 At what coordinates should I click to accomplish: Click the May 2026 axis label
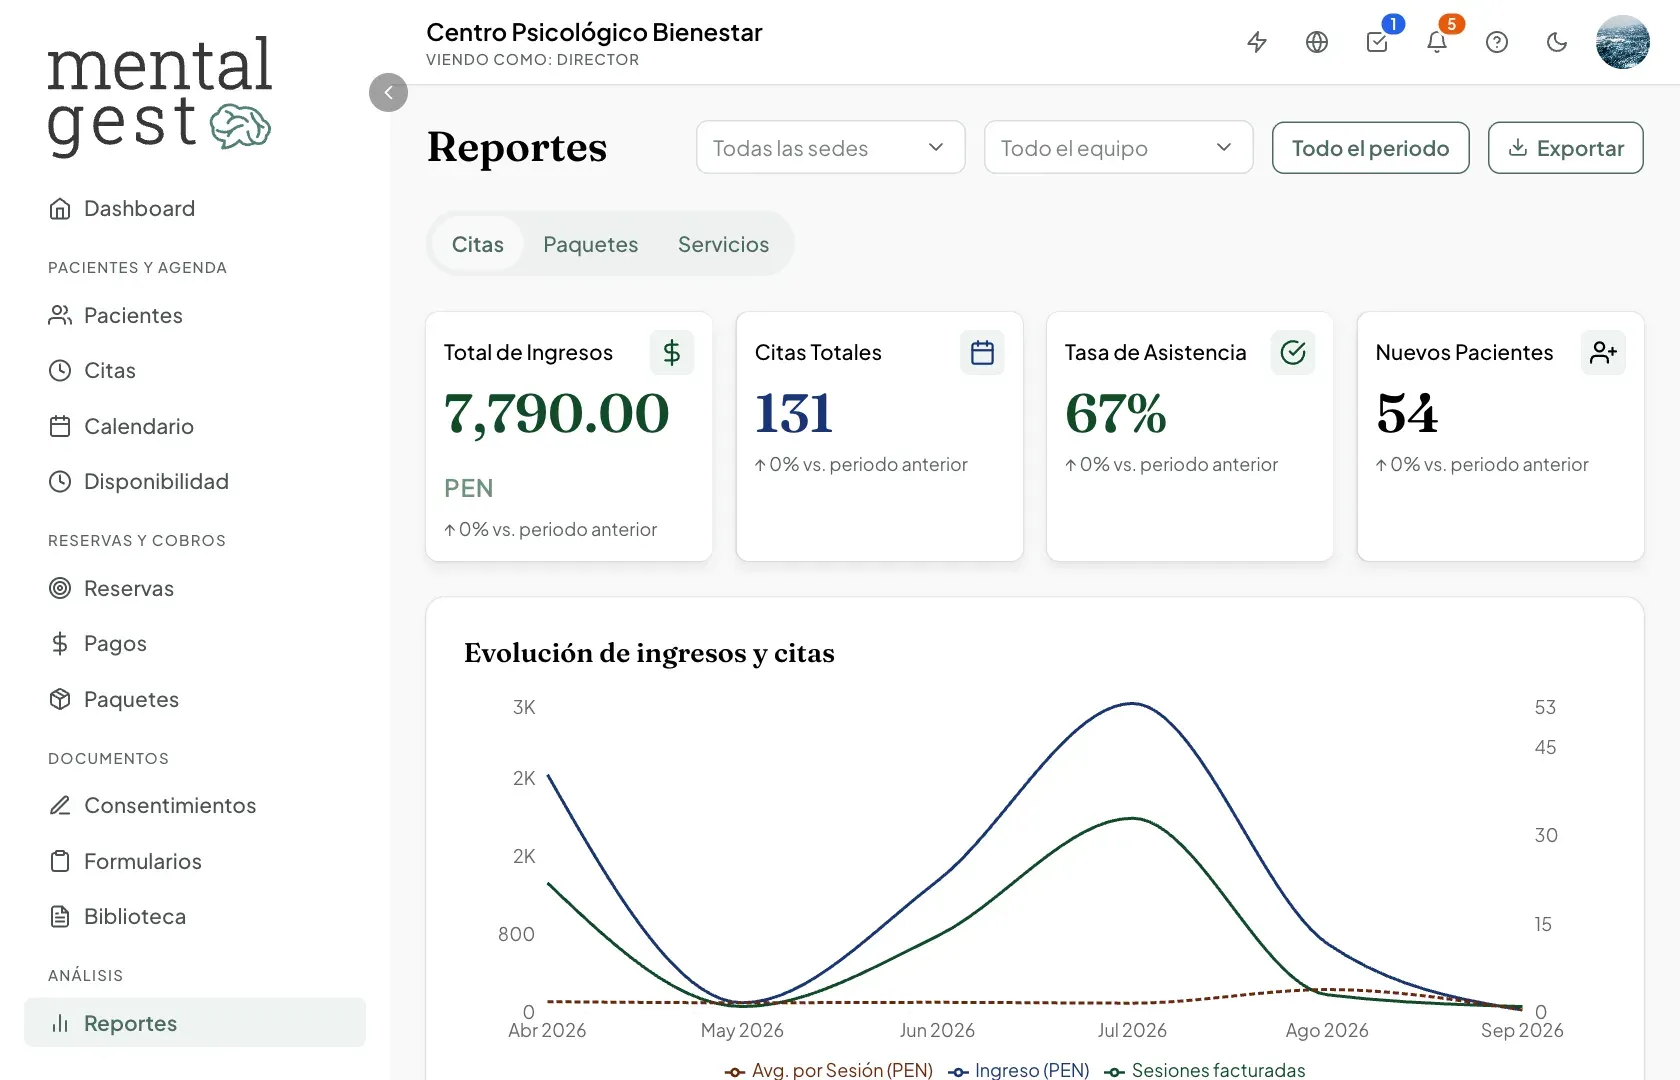click(x=742, y=1030)
